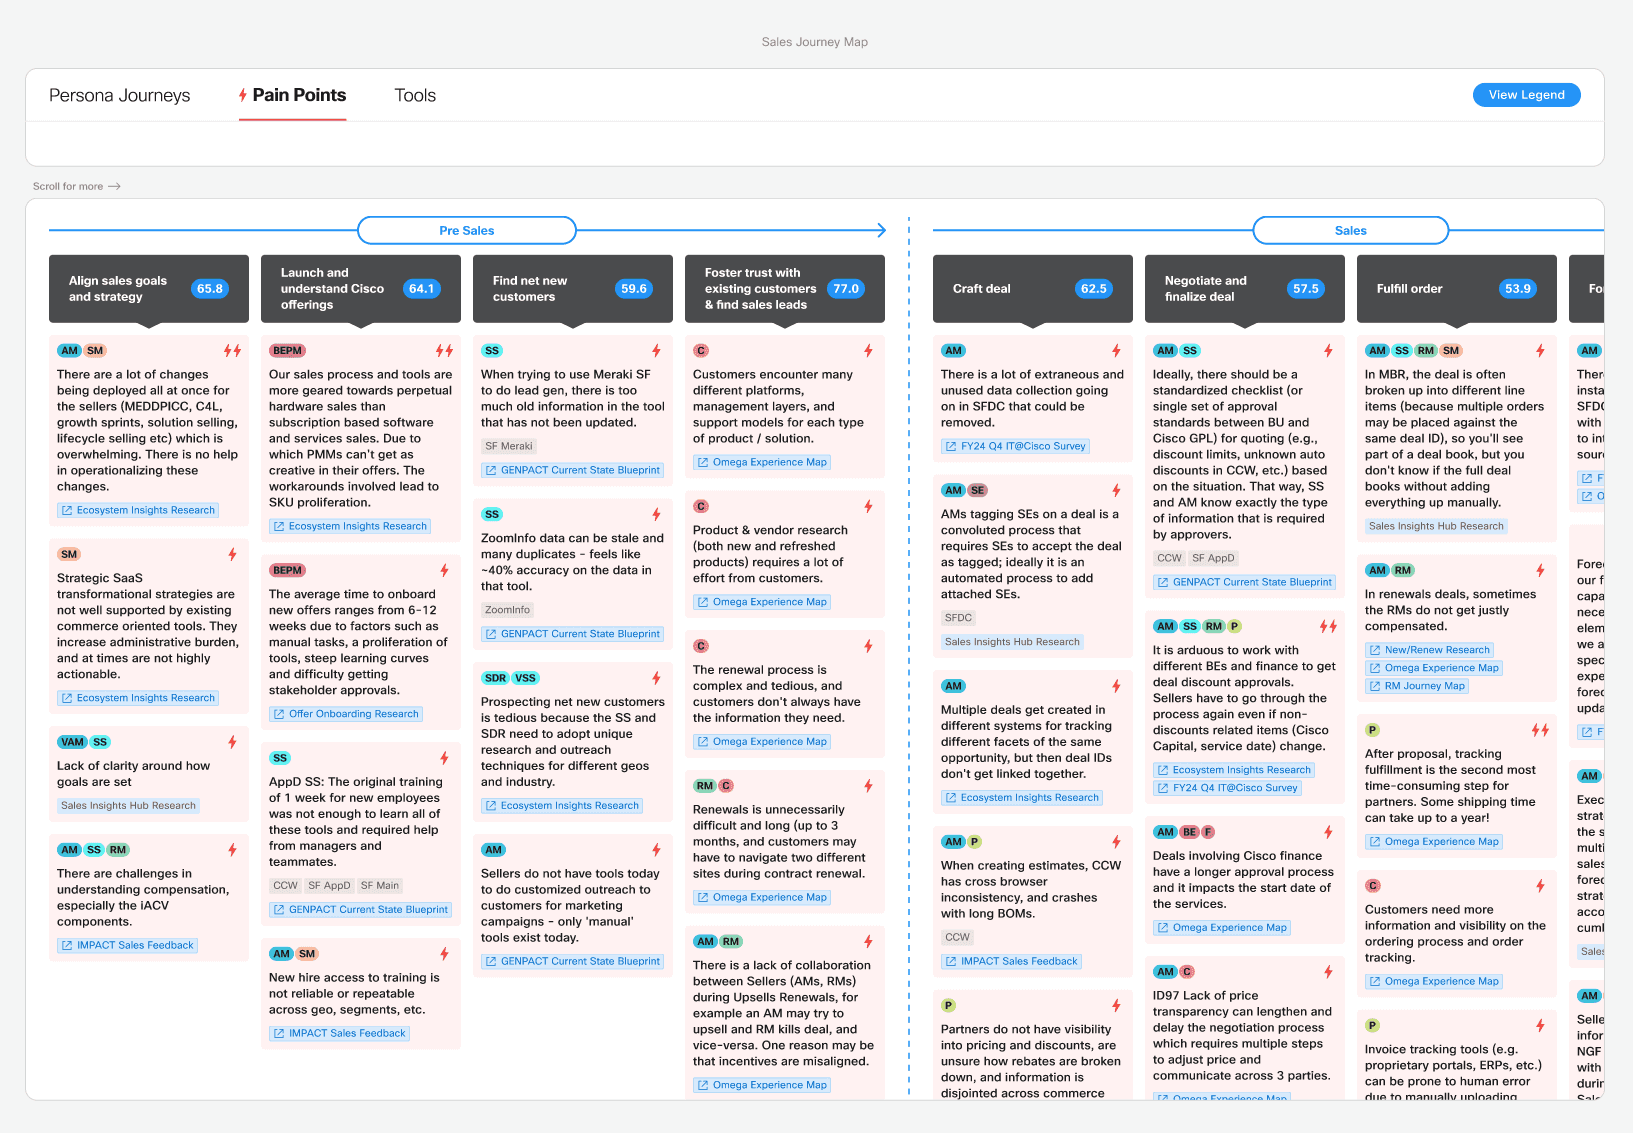The height and width of the screenshot is (1133, 1633).
Task: Open the GENPACT Current State Blueprint link on the Meraki SF card
Action: coord(572,469)
